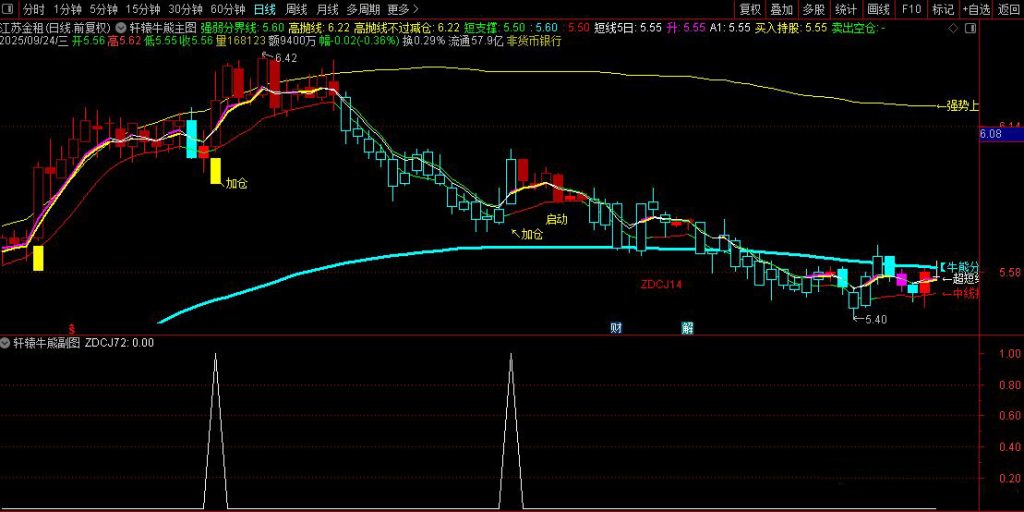
Task: Click the 财 financial marker icon
Action: pos(617,327)
